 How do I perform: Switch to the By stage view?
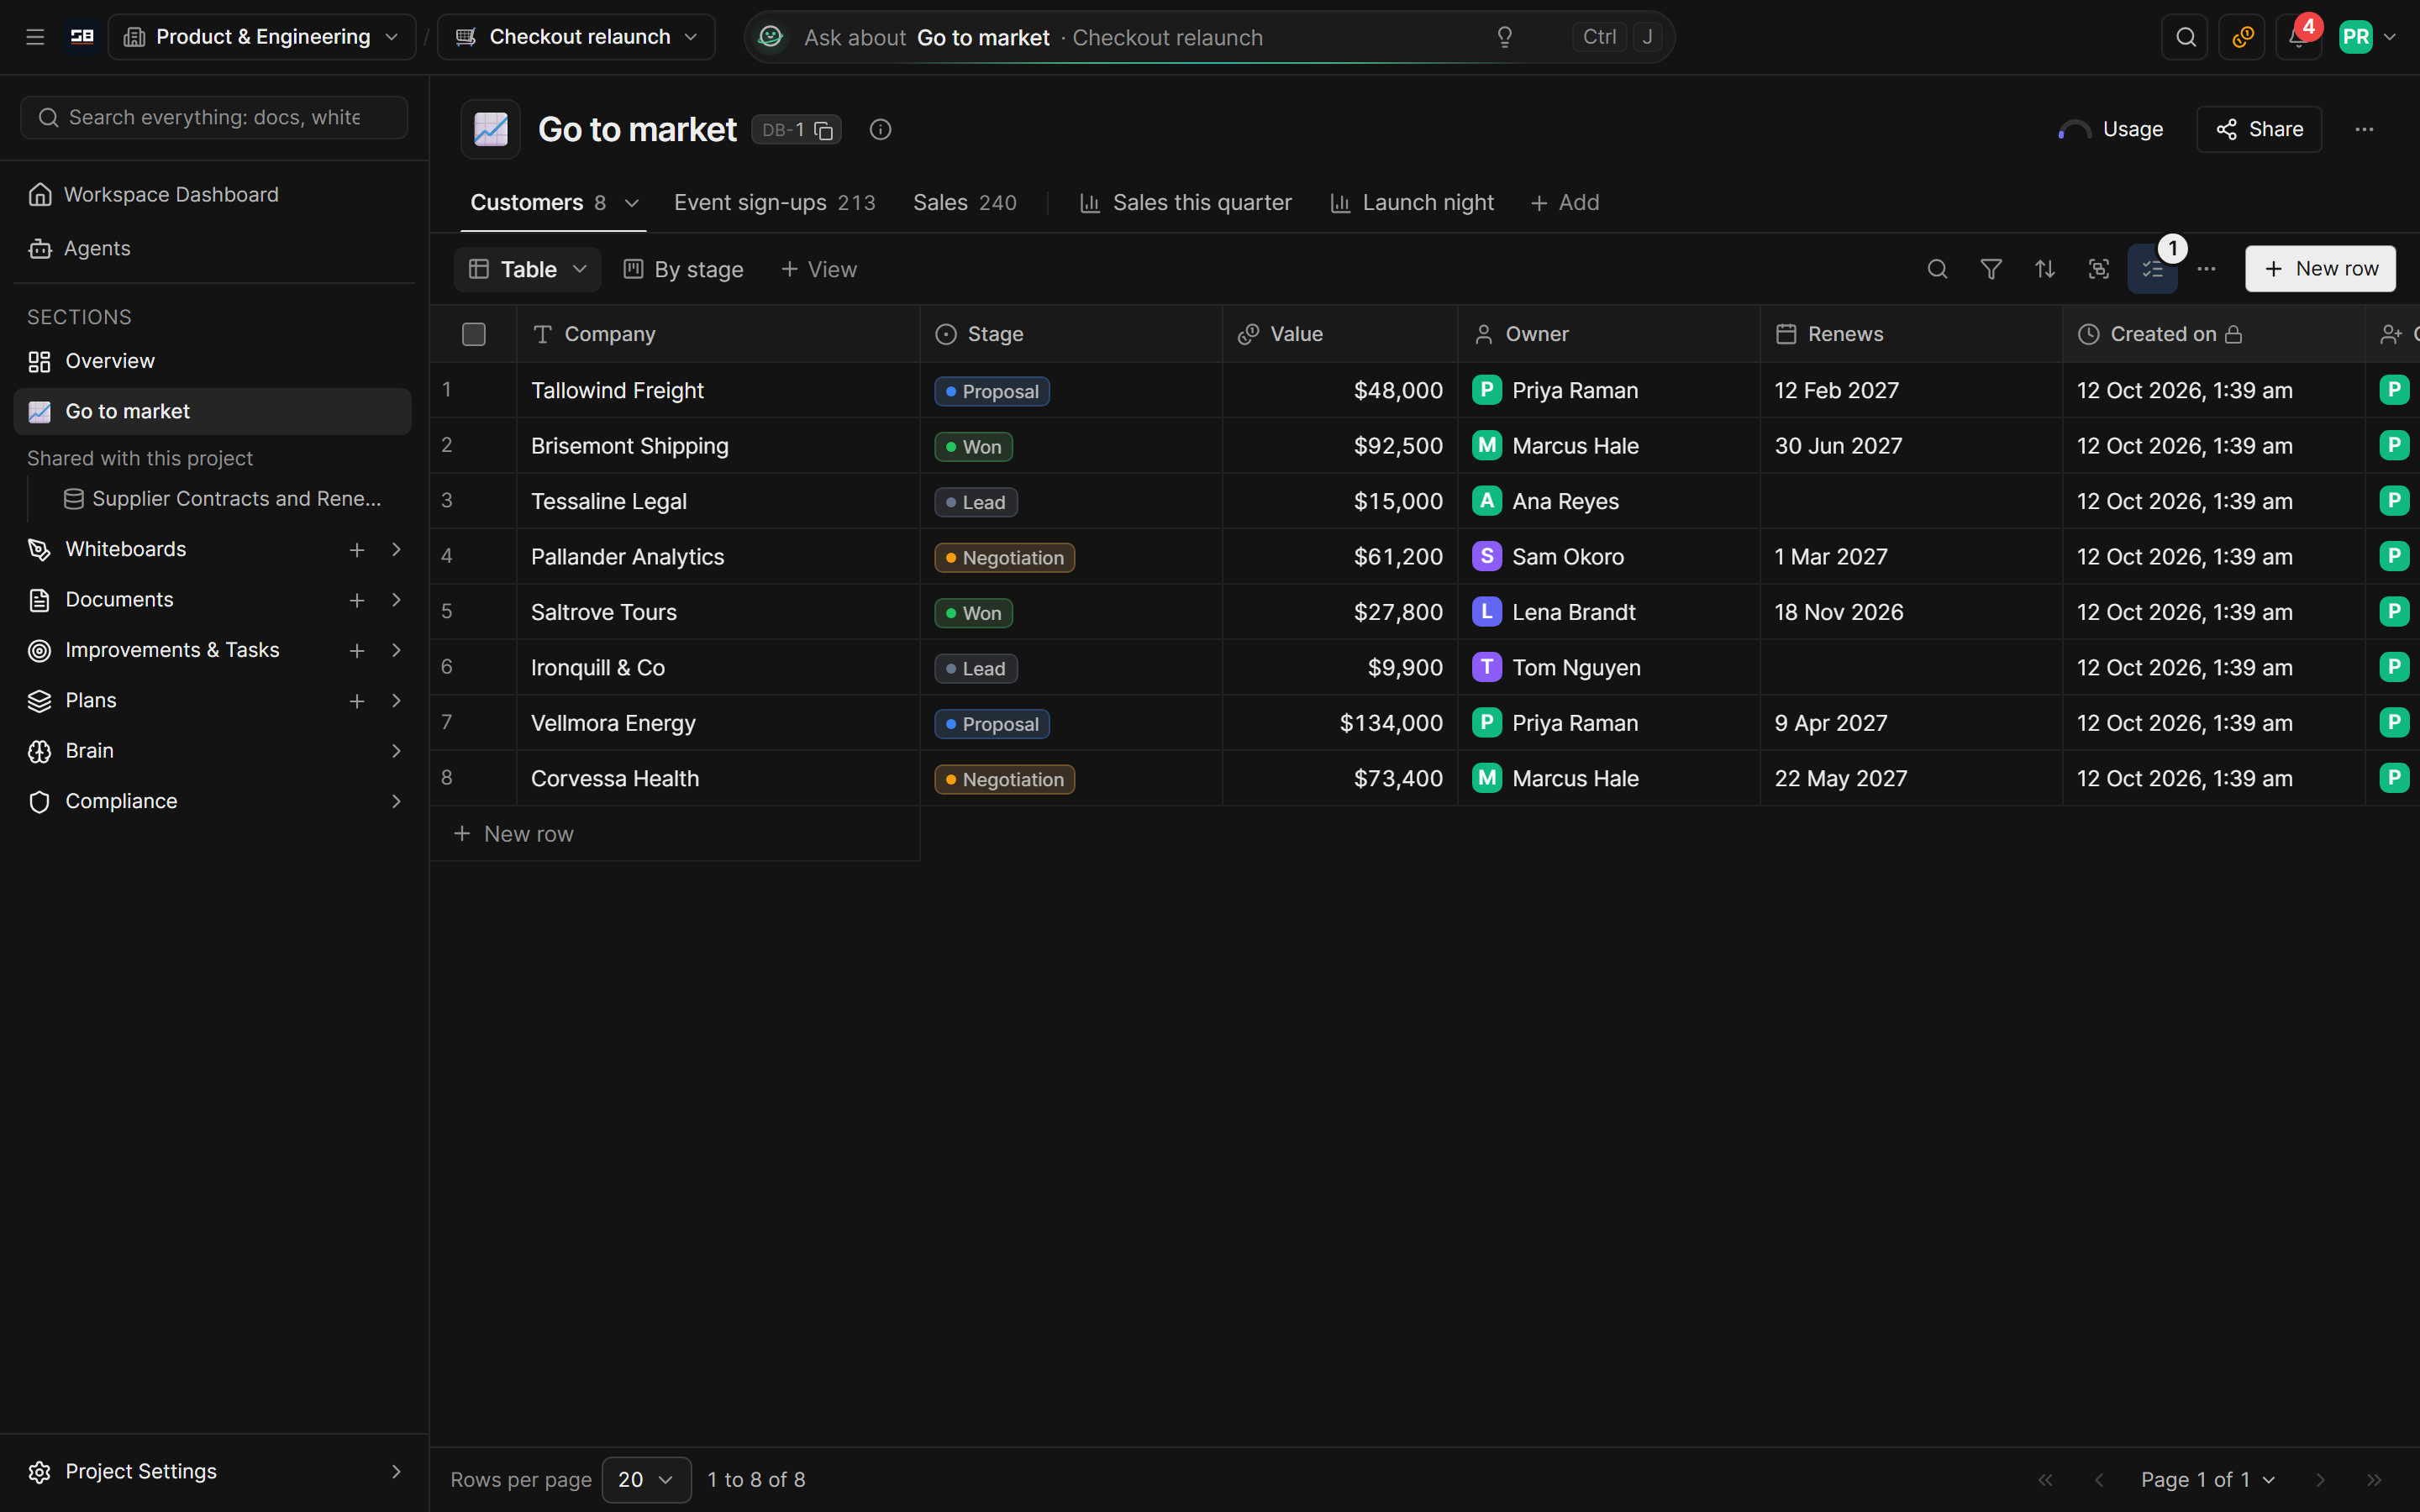point(683,269)
